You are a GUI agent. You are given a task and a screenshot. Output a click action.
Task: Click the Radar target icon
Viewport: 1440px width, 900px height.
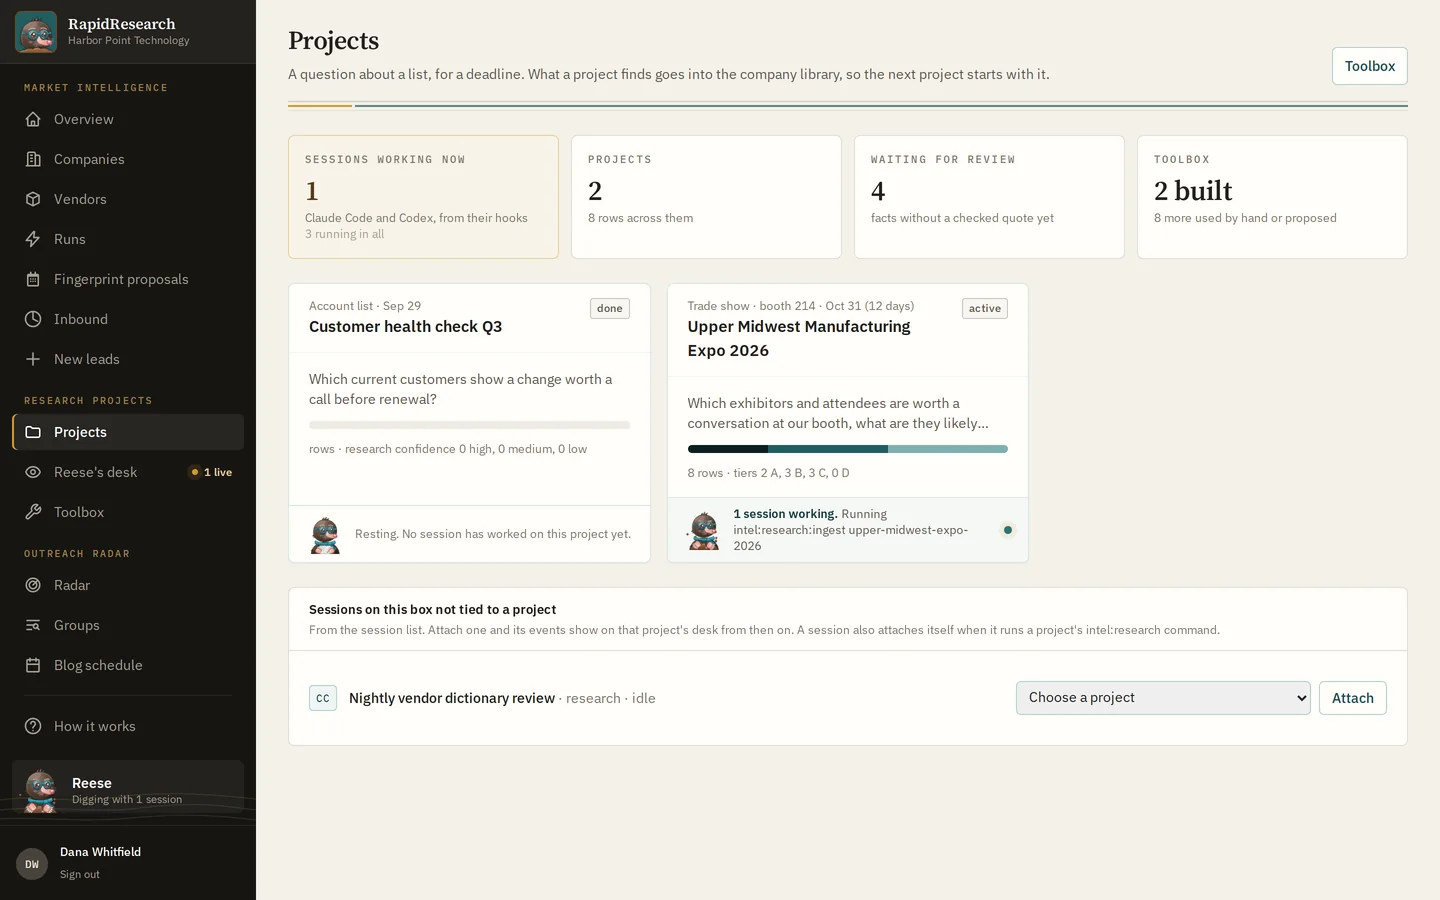pyautogui.click(x=33, y=585)
